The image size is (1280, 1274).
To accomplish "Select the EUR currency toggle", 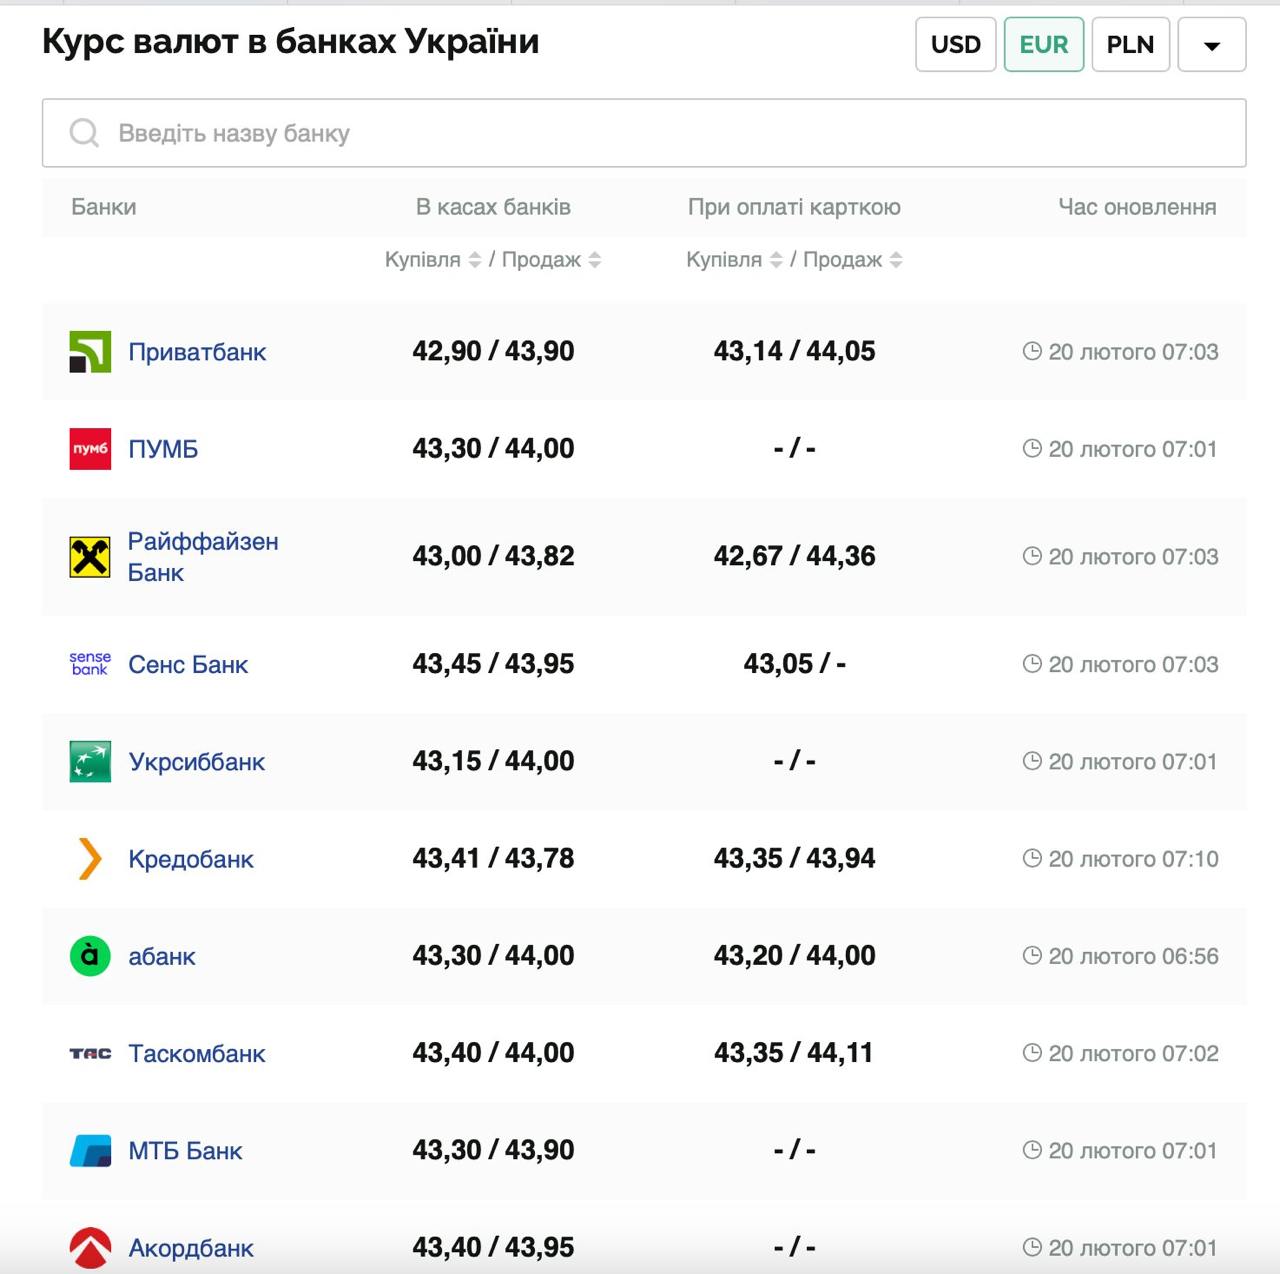I will (1043, 45).
